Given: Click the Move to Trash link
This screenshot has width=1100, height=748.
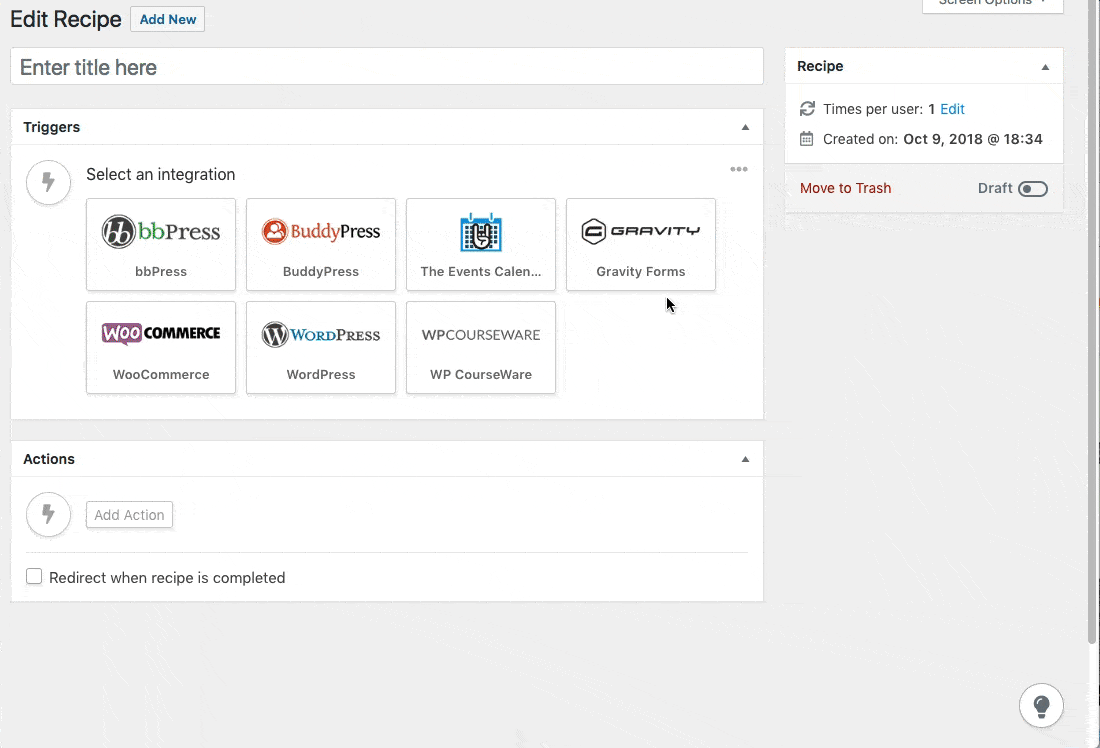Looking at the screenshot, I should pos(845,188).
